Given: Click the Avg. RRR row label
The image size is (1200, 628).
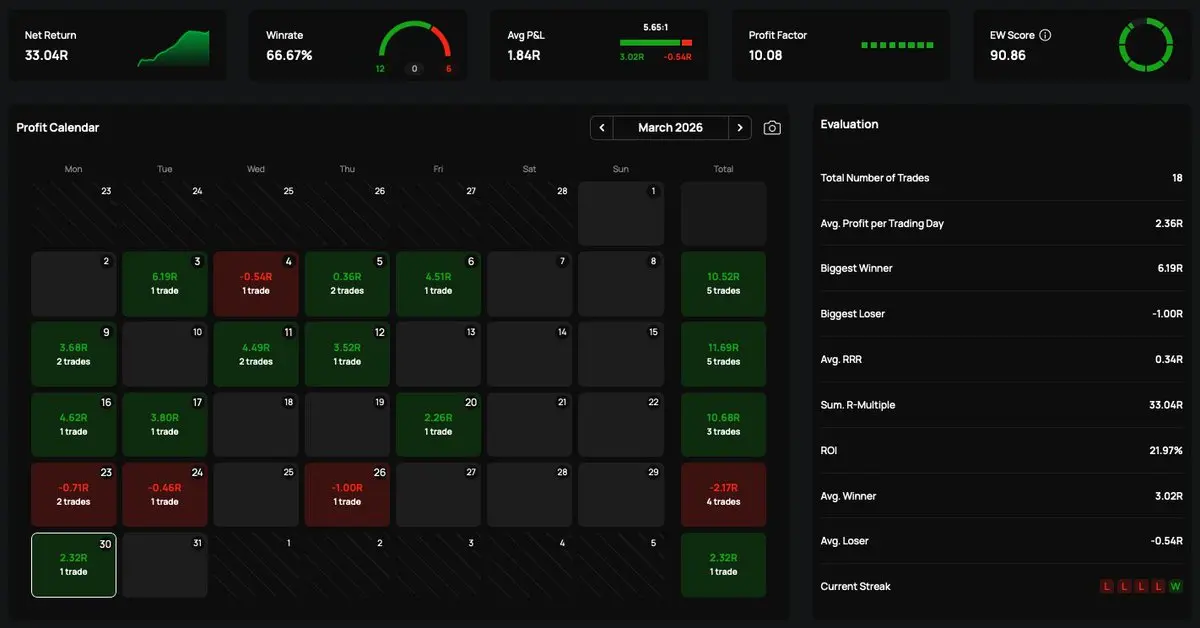Looking at the screenshot, I should tap(842, 359).
